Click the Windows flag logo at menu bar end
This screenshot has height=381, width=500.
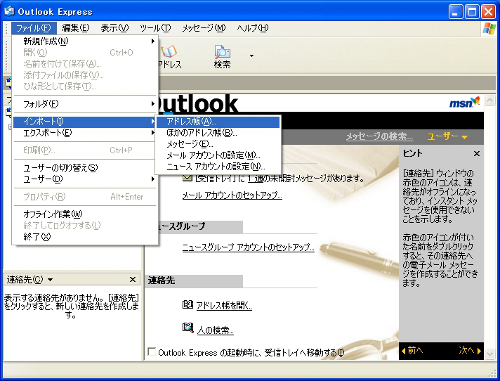[x=489, y=29]
